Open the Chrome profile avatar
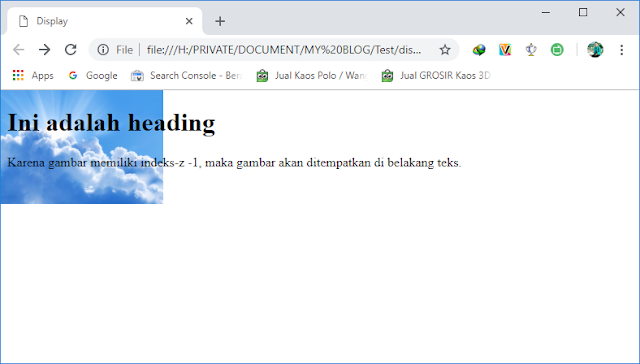Viewport: 640px width, 364px height. click(x=595, y=50)
